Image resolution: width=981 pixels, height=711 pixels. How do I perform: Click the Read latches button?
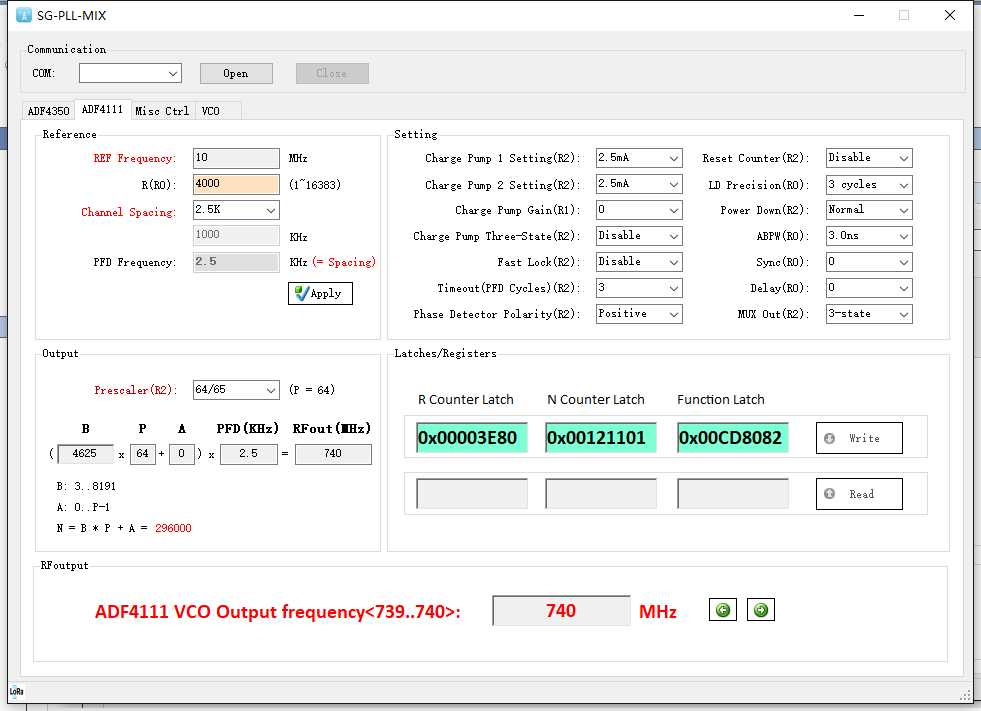click(859, 494)
